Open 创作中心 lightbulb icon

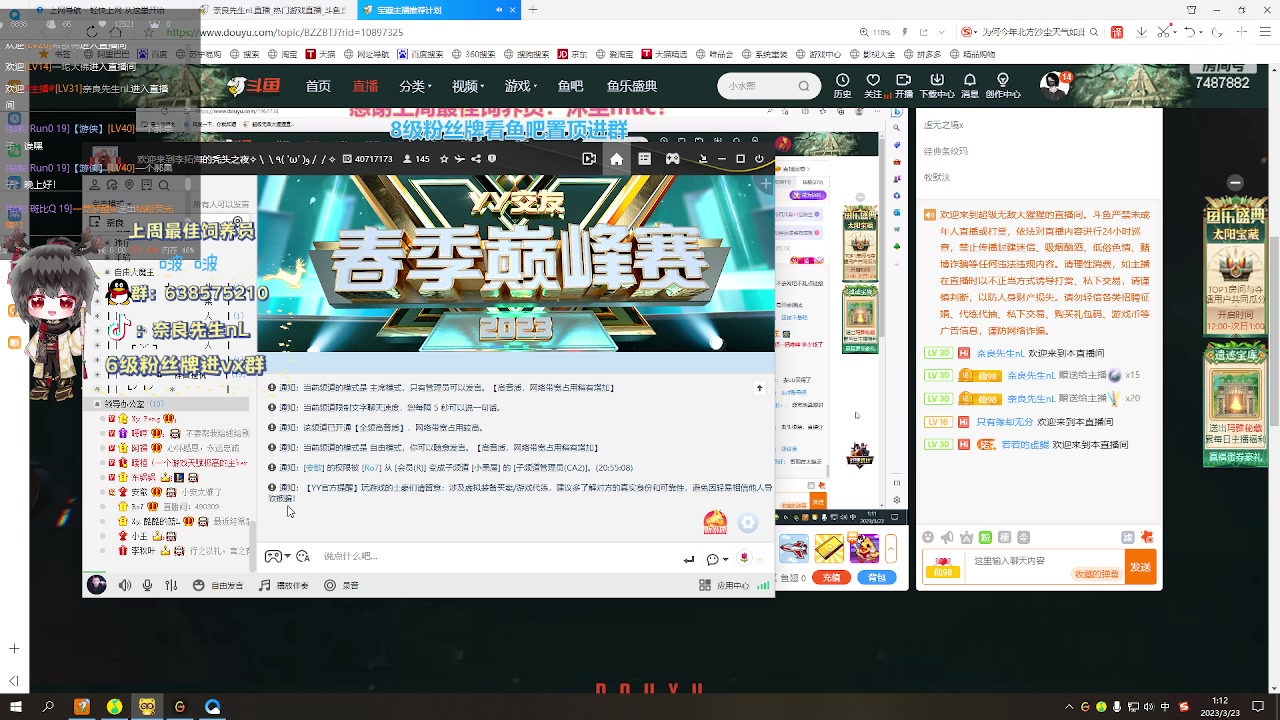coord(1003,85)
